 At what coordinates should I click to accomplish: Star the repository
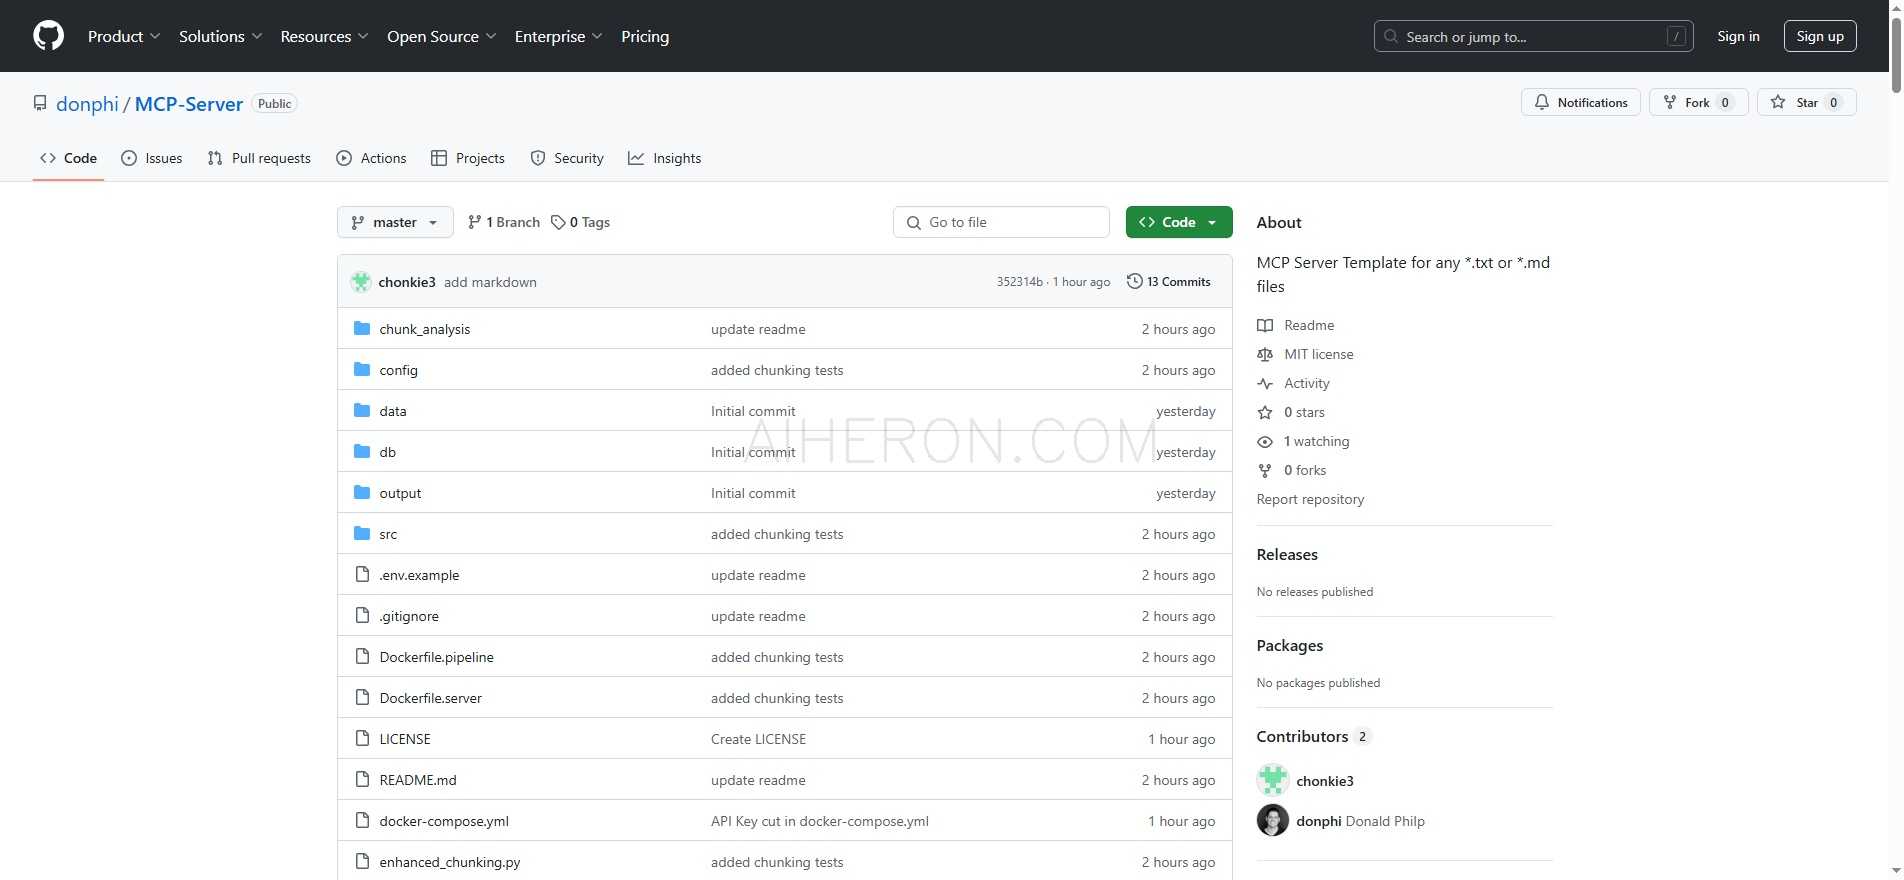tap(1806, 102)
